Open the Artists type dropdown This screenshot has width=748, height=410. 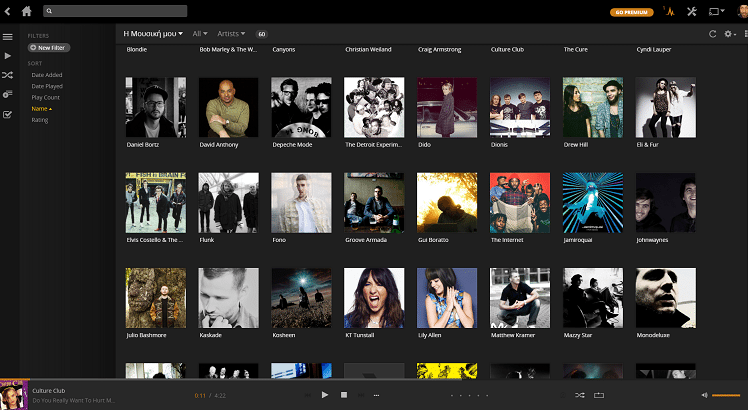coord(231,34)
